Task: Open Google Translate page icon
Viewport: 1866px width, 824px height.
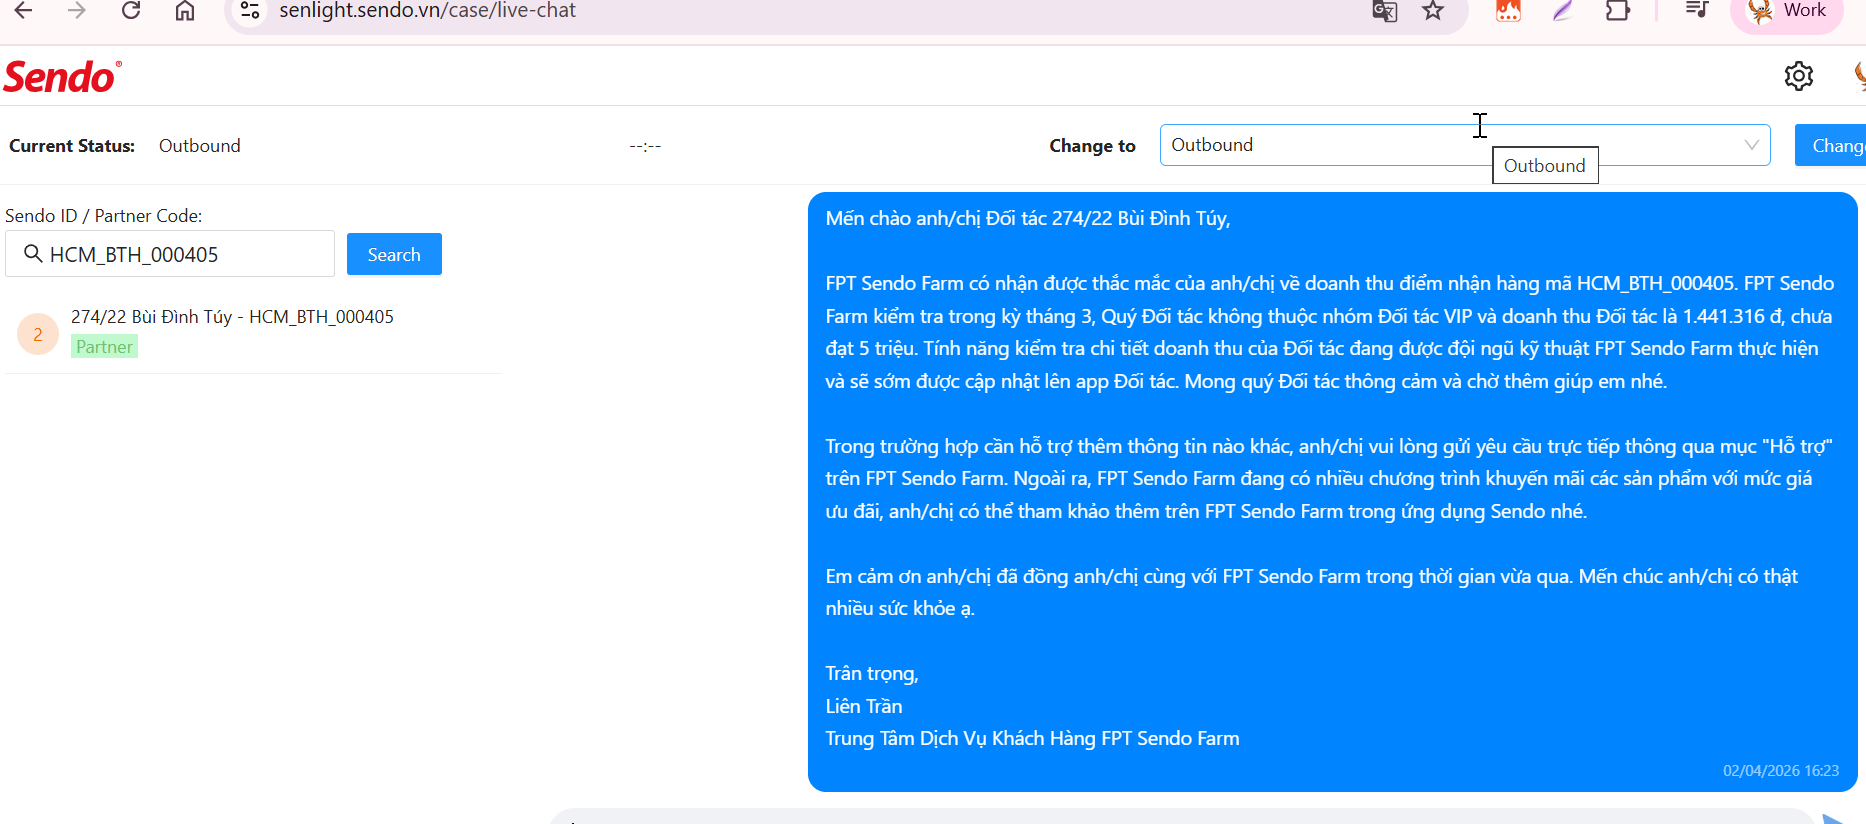Action: 1385,11
